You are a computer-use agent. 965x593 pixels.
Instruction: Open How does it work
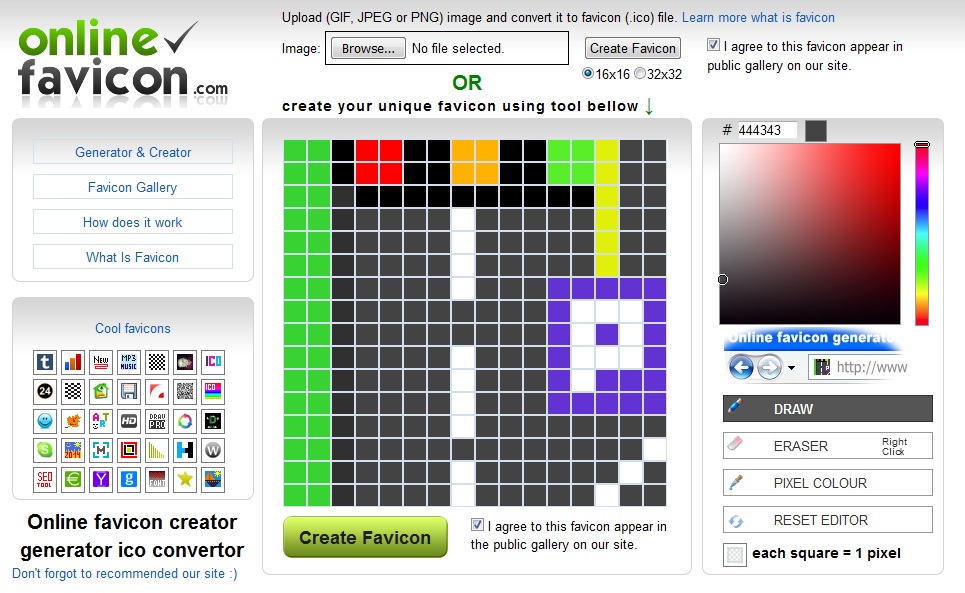pos(133,221)
